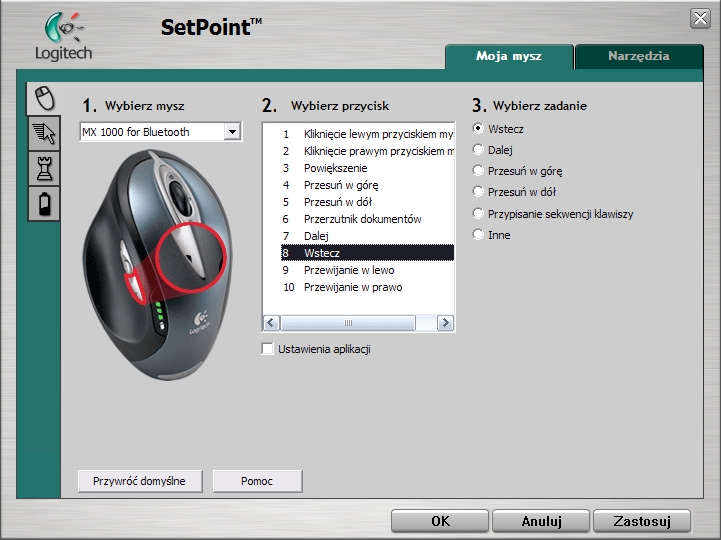Image resolution: width=721 pixels, height=540 pixels.
Task: Switch to the Moja mysz tab
Action: 509,56
